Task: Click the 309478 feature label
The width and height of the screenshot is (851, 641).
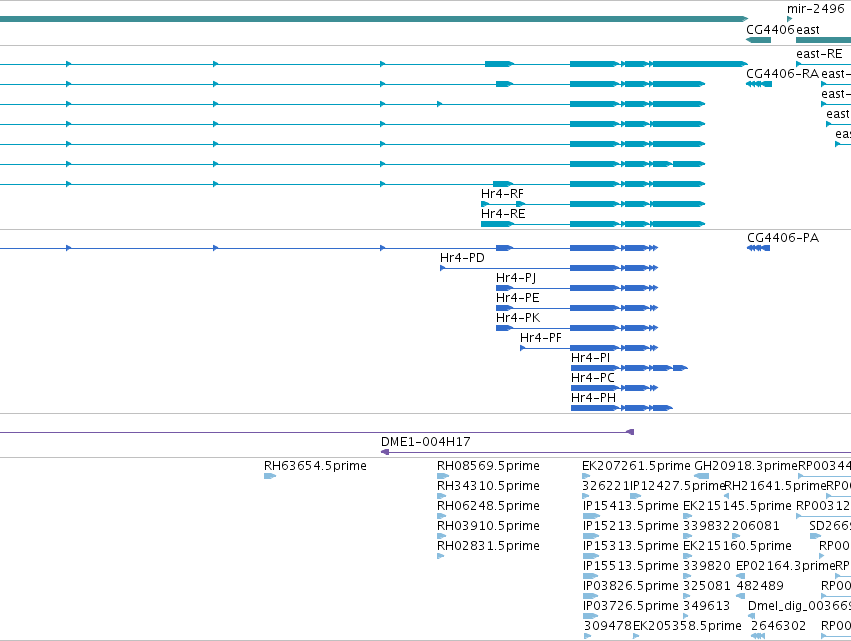Action: click(x=608, y=626)
